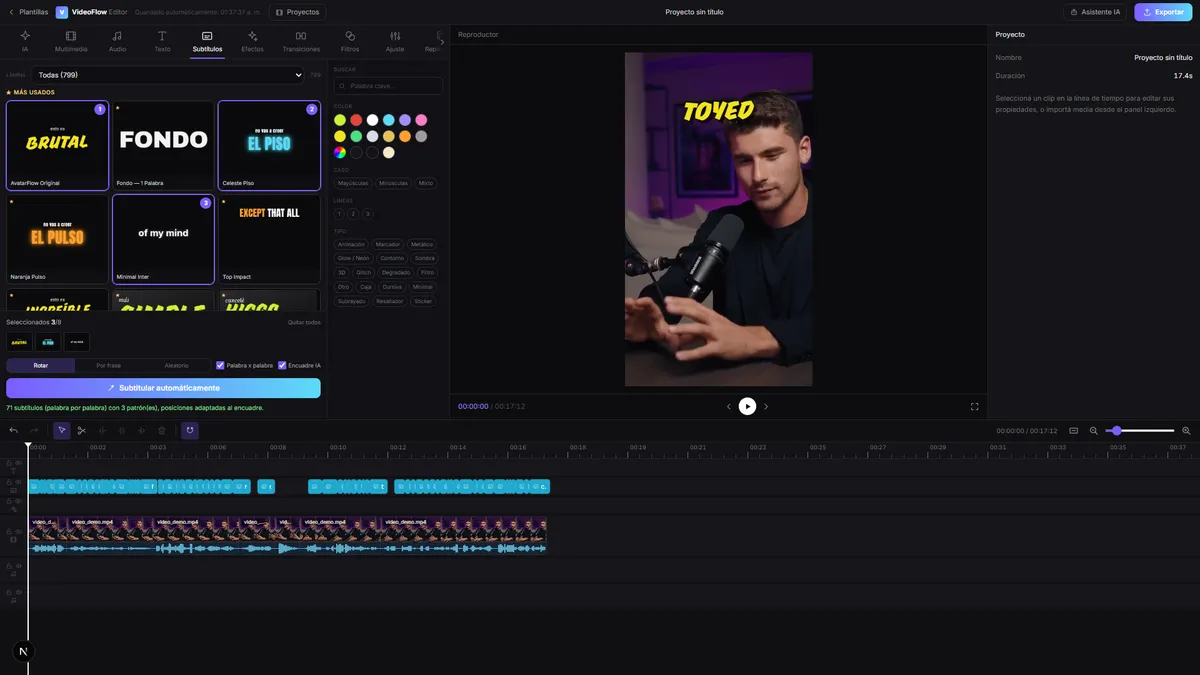The width and height of the screenshot is (1200, 675).
Task: Activate the scissors cut tool
Action: point(82,430)
